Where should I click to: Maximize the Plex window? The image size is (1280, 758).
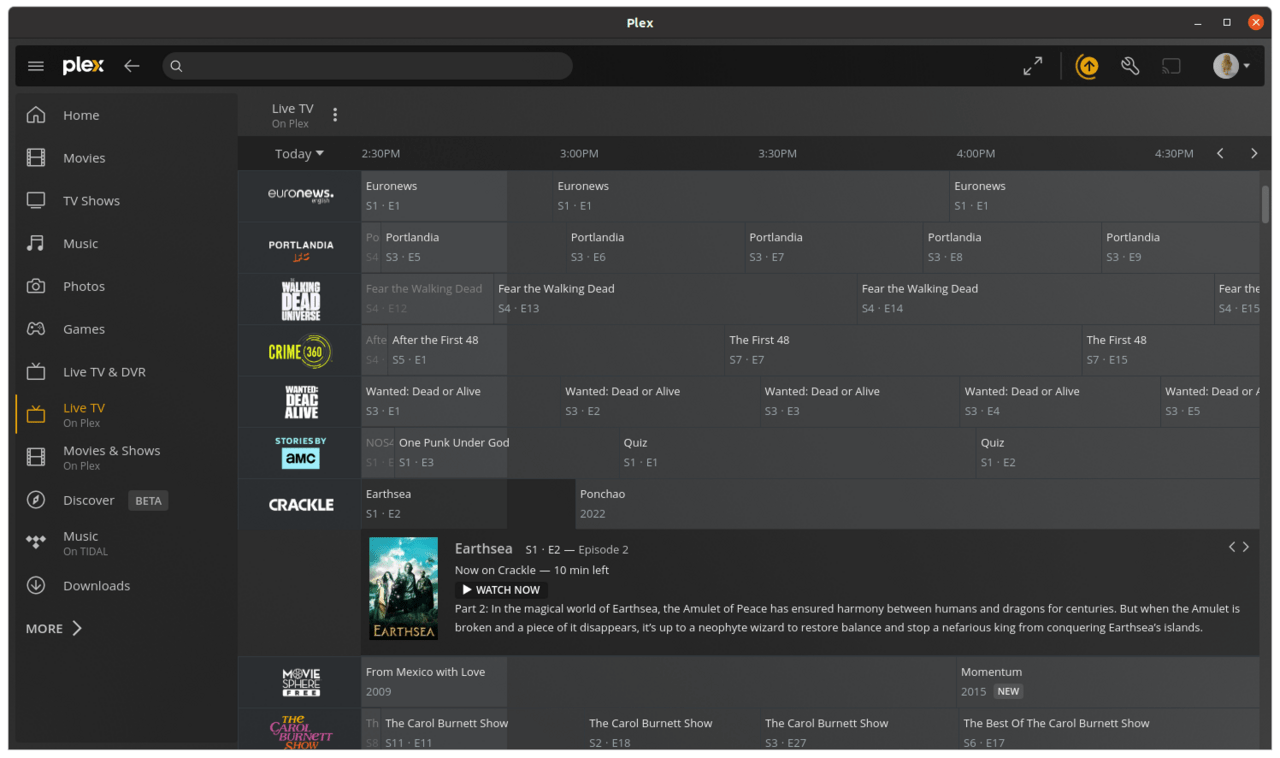[x=1227, y=23]
